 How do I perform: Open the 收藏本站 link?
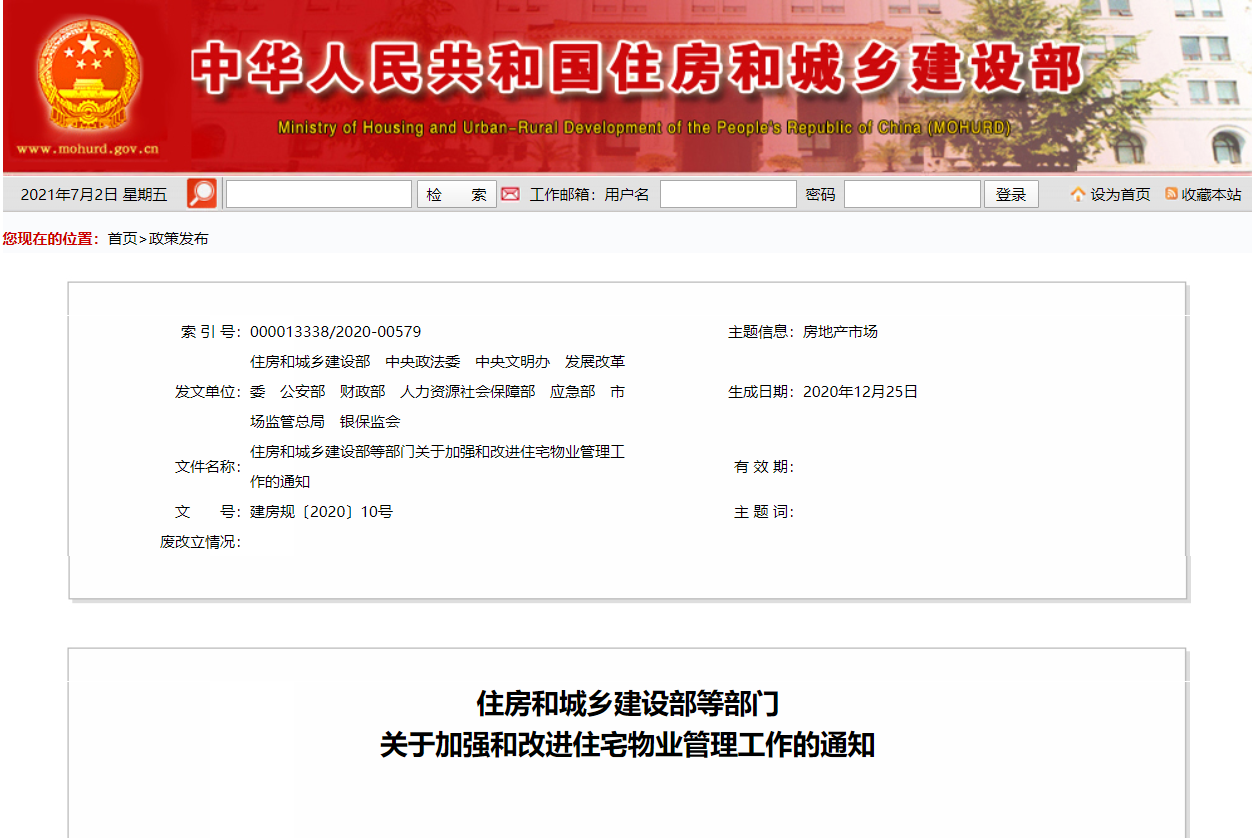(x=1211, y=195)
